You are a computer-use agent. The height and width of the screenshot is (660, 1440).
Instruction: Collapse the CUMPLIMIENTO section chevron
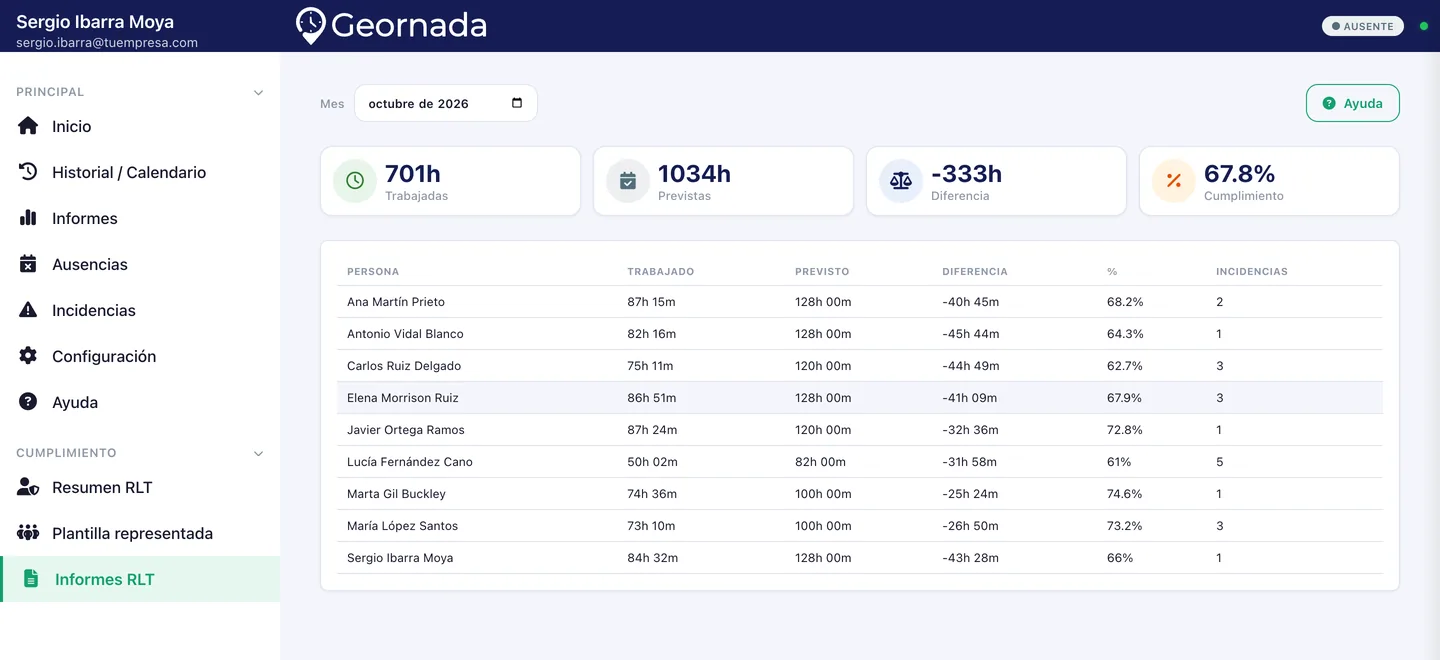point(258,453)
